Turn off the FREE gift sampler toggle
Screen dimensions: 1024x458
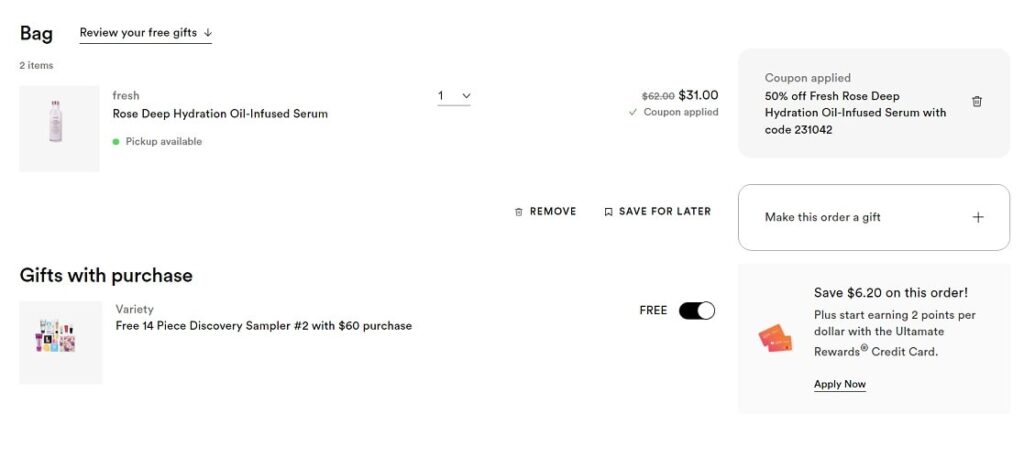(x=697, y=311)
